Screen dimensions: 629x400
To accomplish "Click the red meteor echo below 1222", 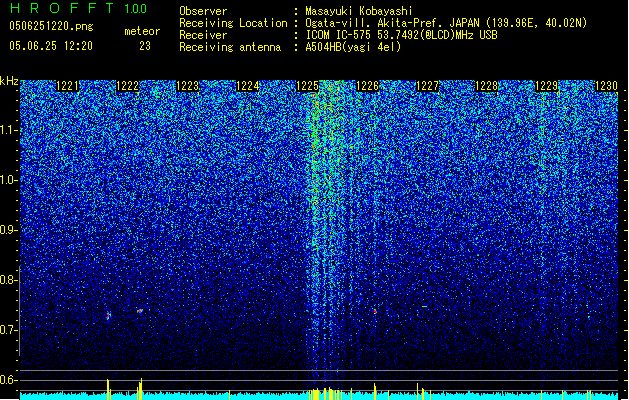I will tap(140, 311).
